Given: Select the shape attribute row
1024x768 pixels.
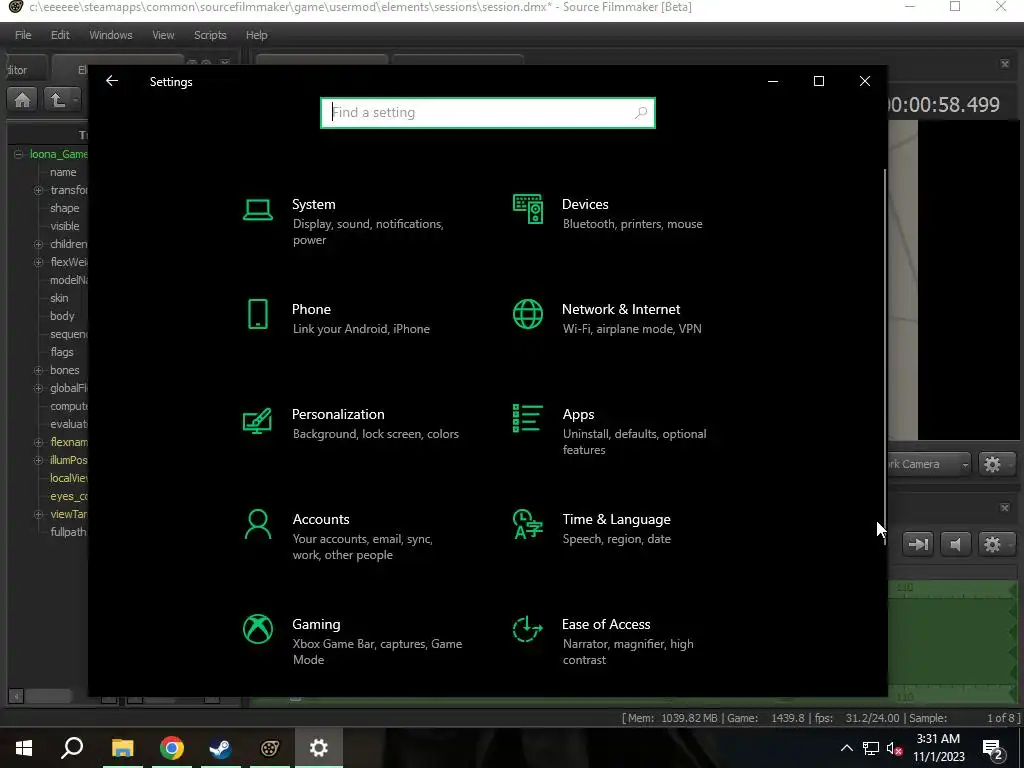Looking at the screenshot, I should pos(65,208).
